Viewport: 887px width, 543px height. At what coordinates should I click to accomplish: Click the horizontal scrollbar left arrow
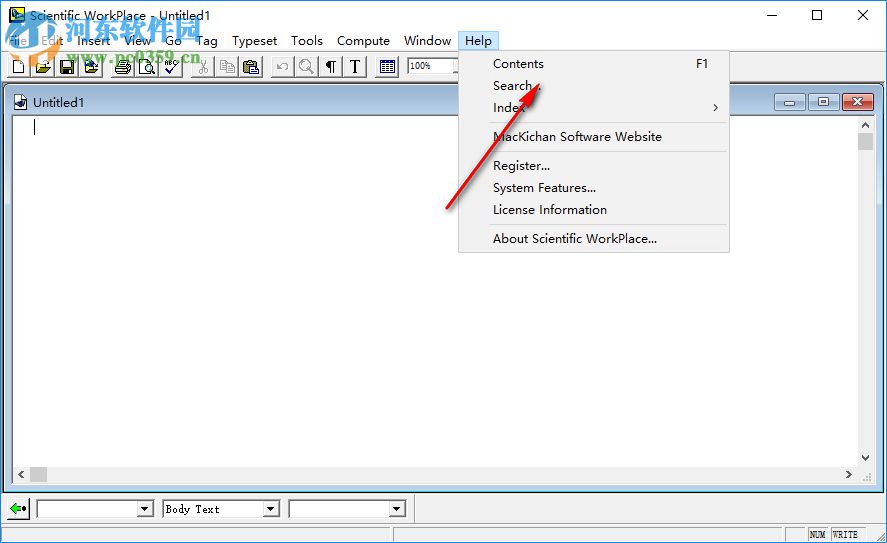coord(21,474)
